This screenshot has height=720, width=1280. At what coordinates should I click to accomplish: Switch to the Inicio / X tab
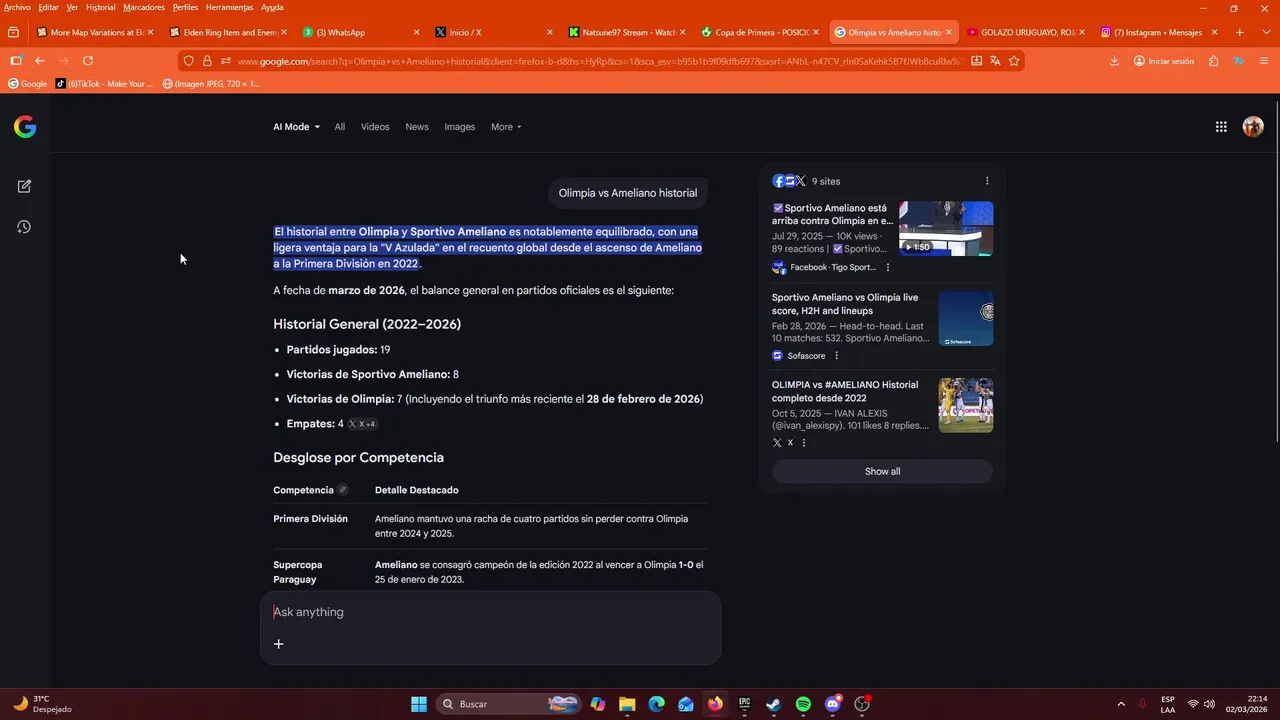pos(493,32)
